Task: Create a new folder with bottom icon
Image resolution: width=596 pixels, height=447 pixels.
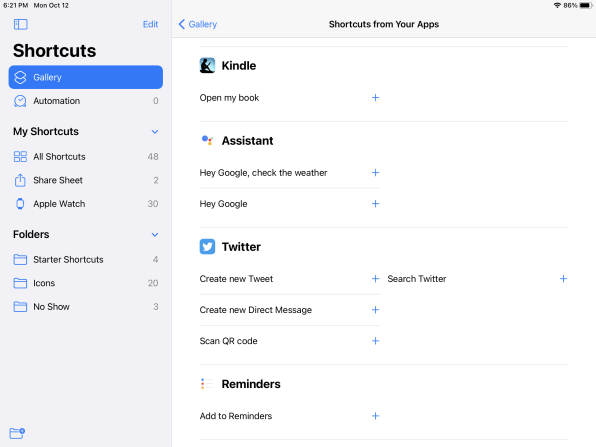Action: pyautogui.click(x=17, y=433)
